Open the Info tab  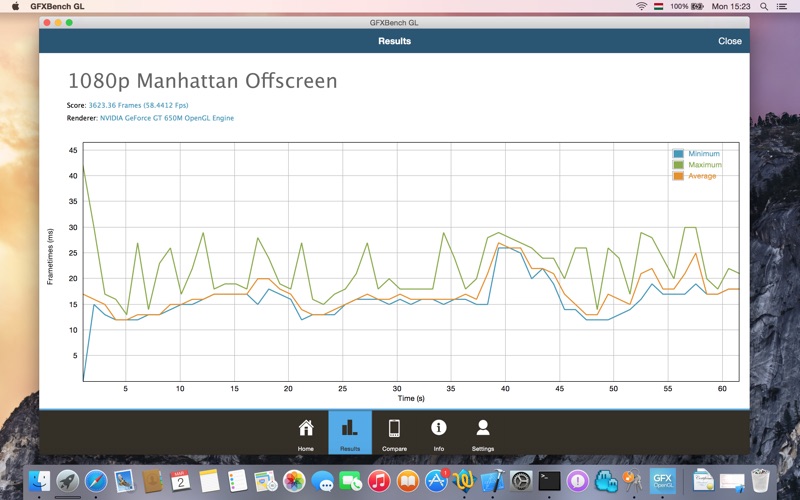[x=439, y=433]
